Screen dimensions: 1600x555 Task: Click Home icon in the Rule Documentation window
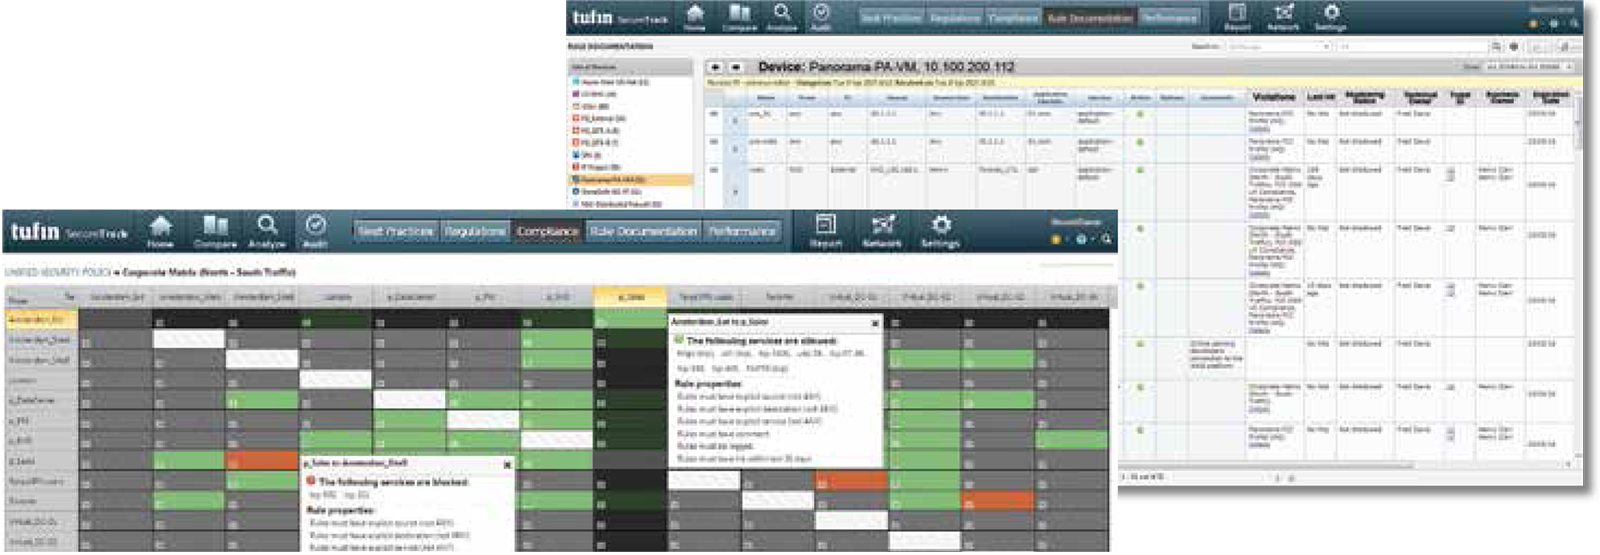coord(695,16)
